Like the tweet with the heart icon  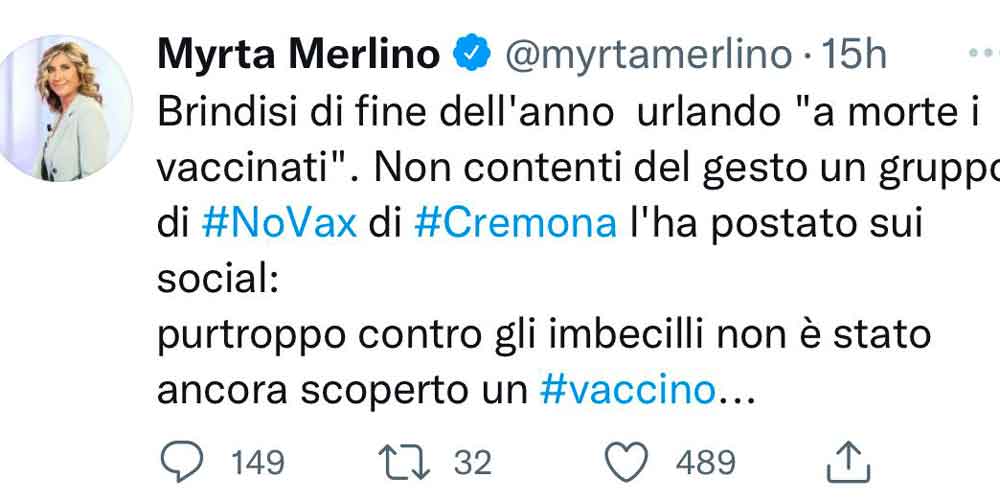630,461
